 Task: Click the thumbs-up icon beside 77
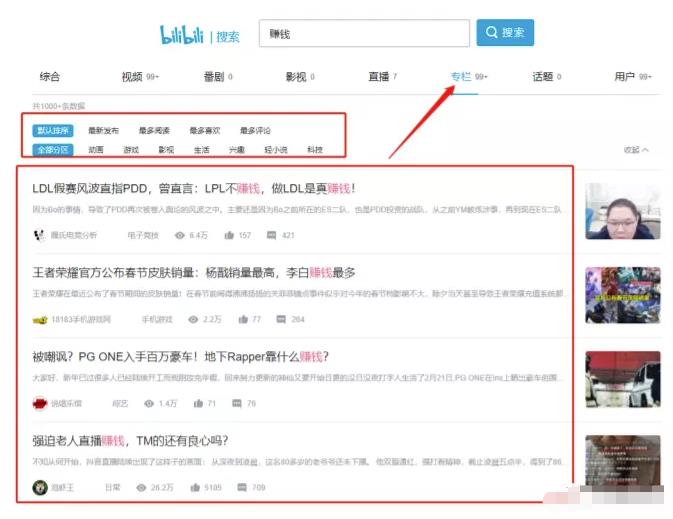point(243,319)
